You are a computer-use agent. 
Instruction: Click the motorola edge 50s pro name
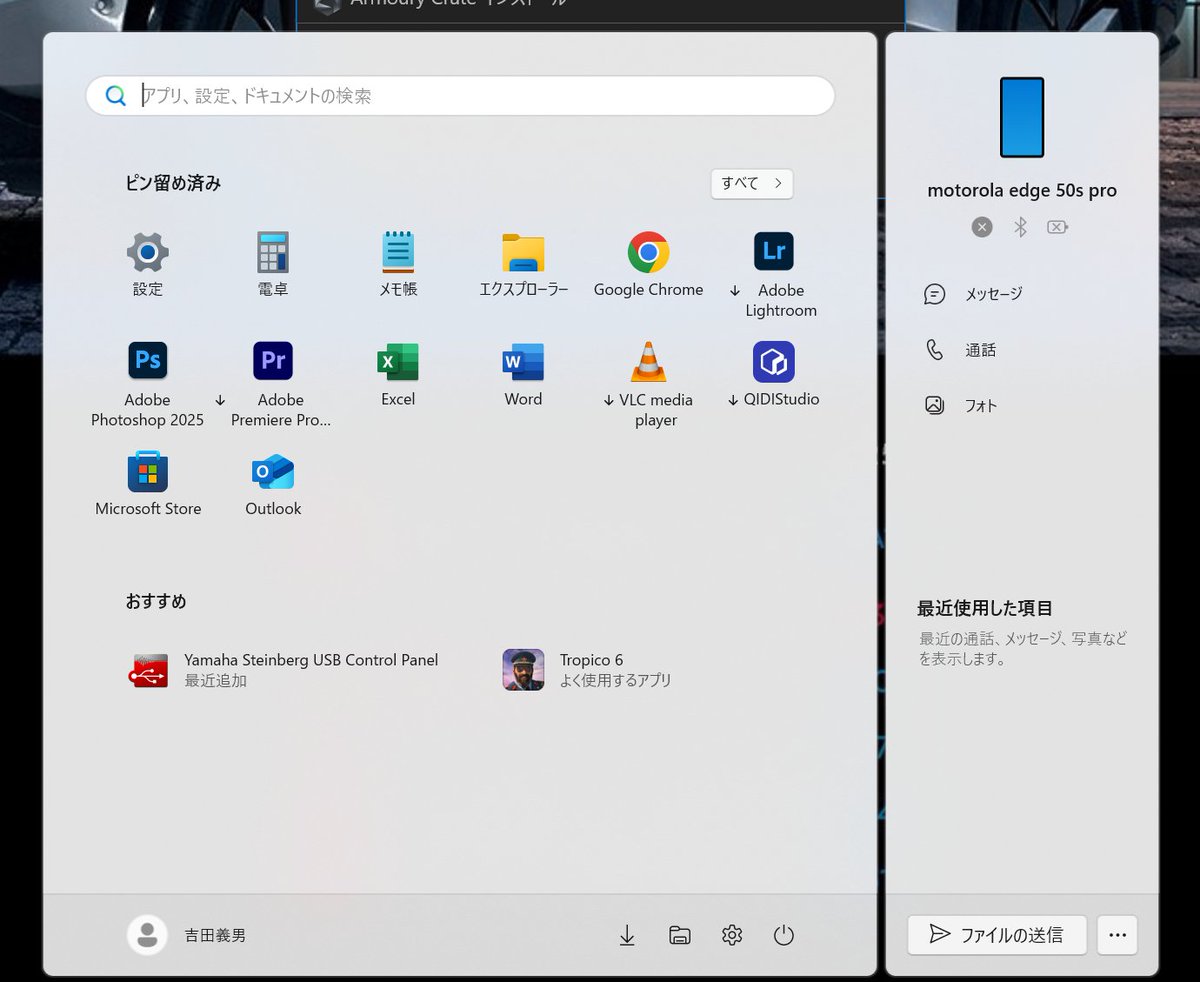pos(1022,190)
